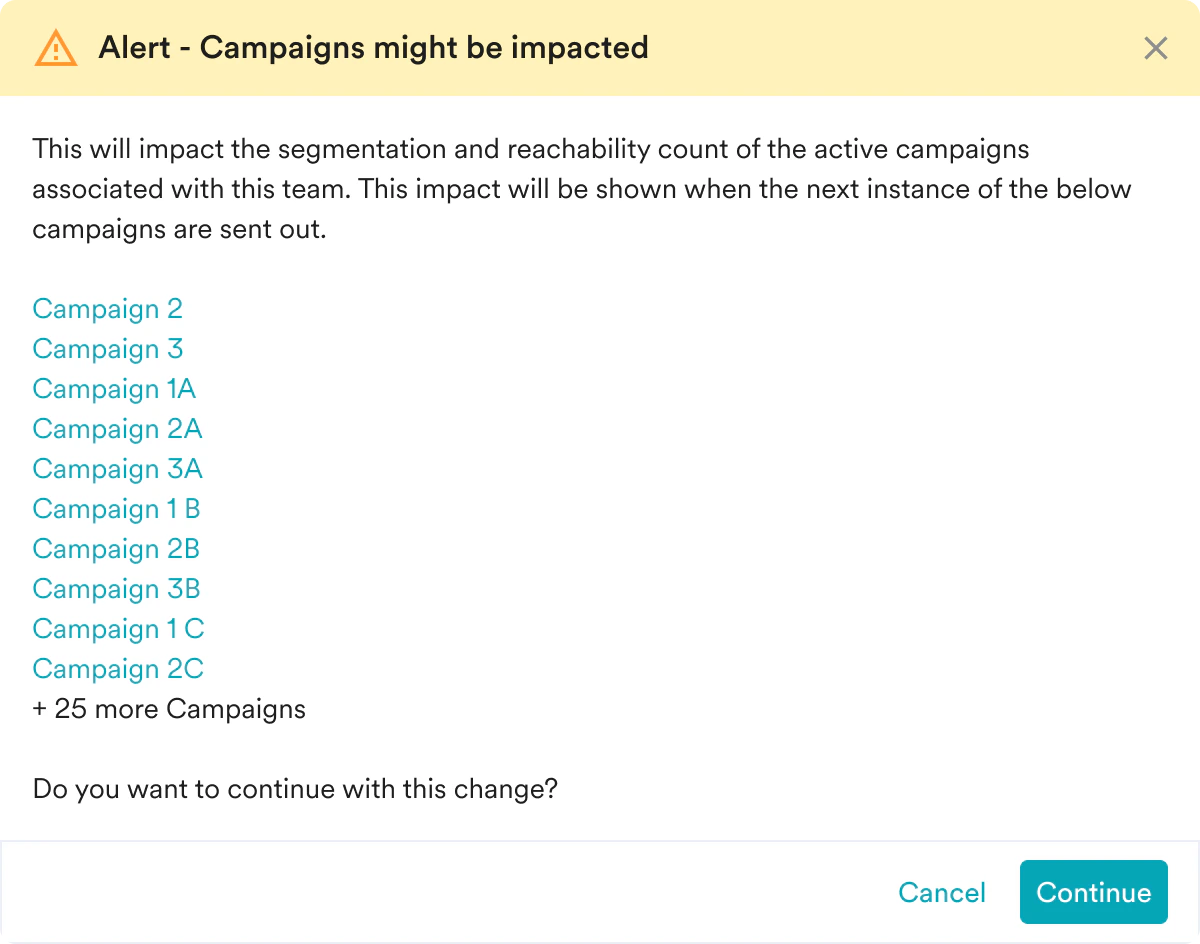Click the '+ 25 more Campaigns' text
Image resolution: width=1200 pixels, height=944 pixels.
click(x=169, y=709)
